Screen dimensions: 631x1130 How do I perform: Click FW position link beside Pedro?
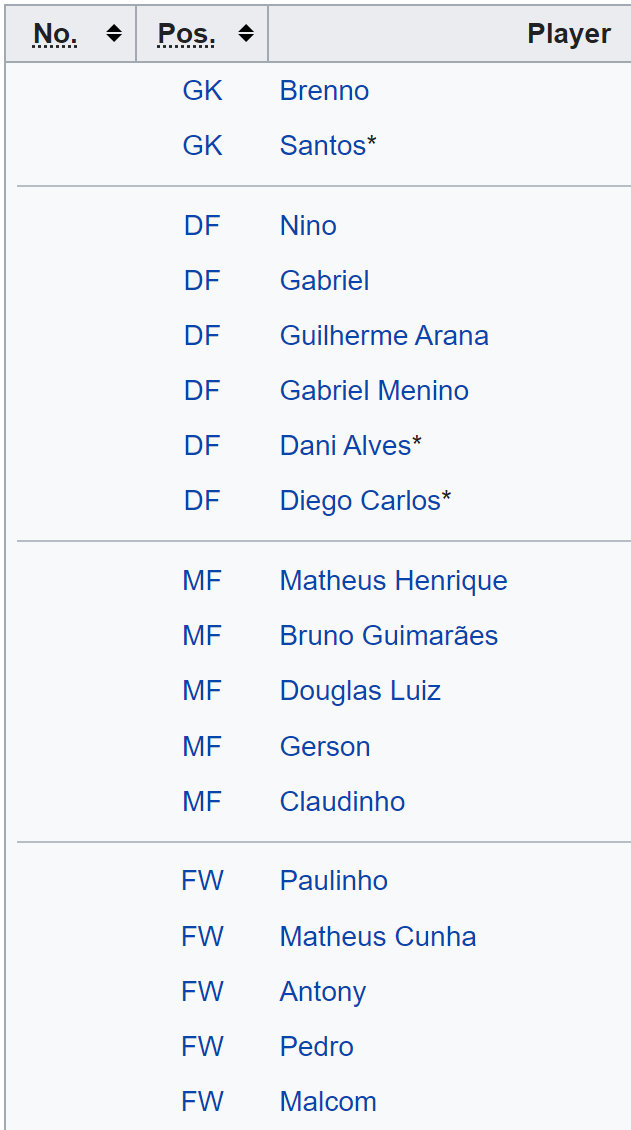point(202,1046)
